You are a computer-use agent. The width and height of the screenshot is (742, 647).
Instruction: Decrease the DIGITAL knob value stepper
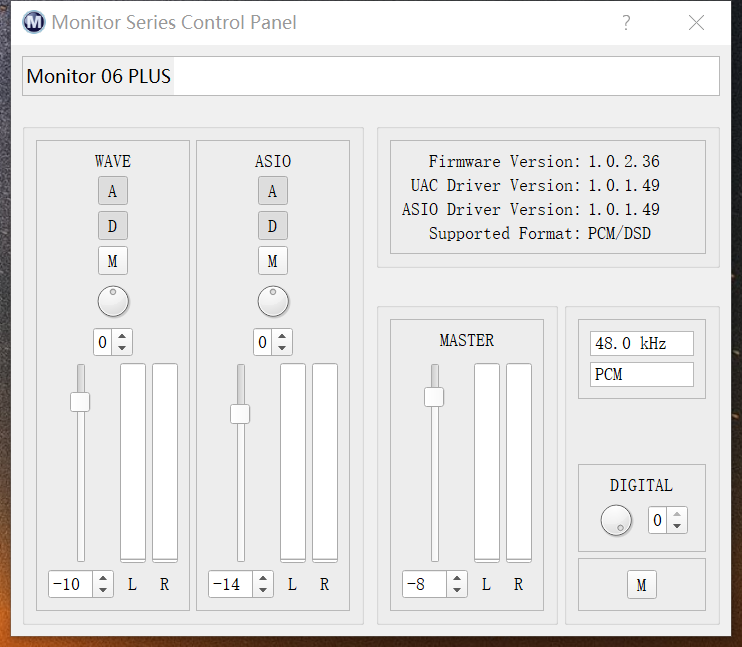(x=678, y=526)
